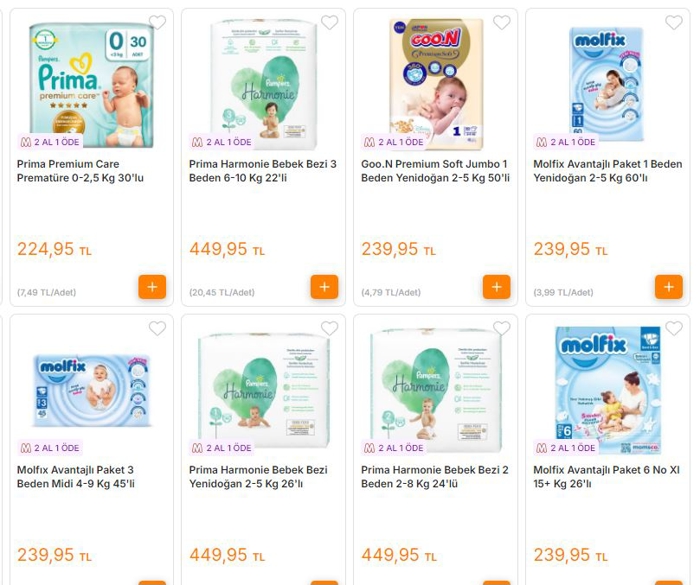
Task: Open Prima Harmonie Bebek Bezi 3 Beden title
Action: coord(262,171)
